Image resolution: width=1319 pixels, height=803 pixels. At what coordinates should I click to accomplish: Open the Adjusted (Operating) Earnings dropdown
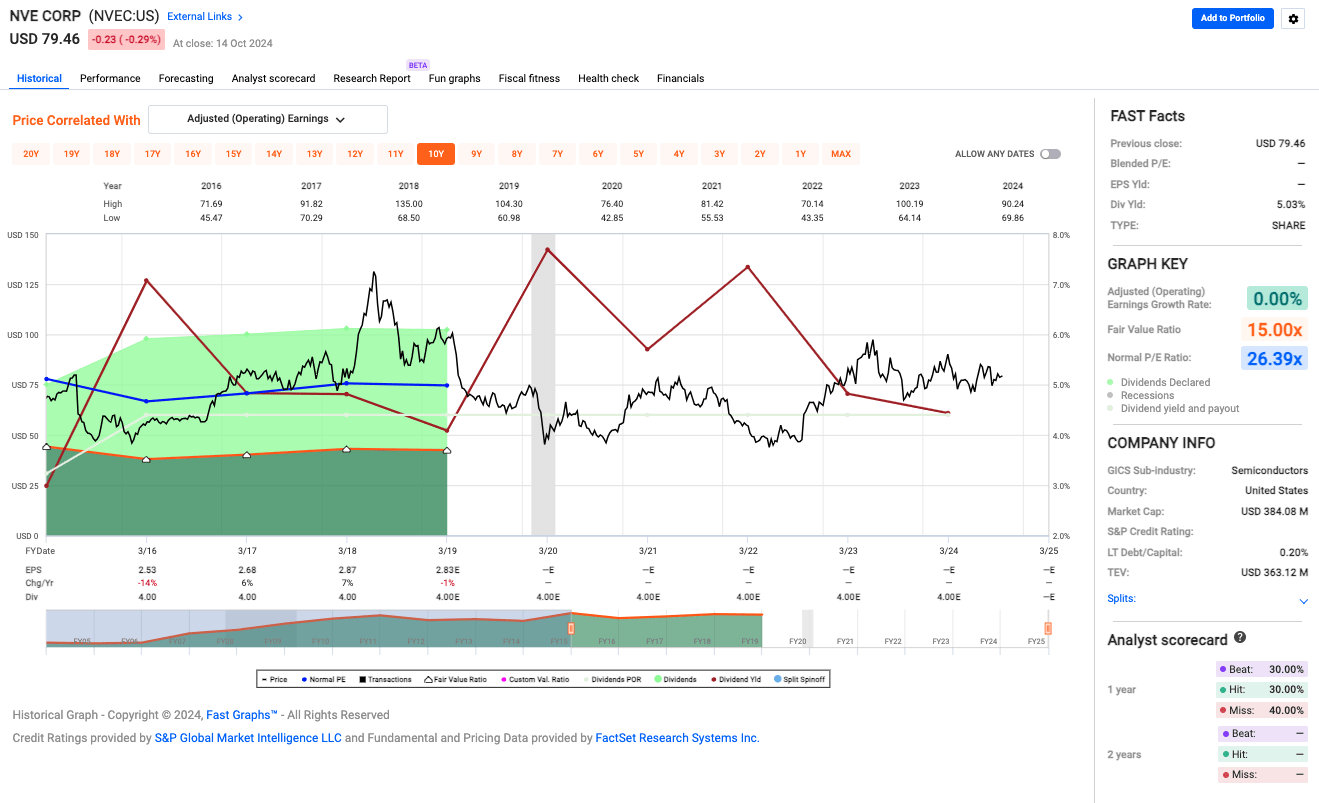267,119
